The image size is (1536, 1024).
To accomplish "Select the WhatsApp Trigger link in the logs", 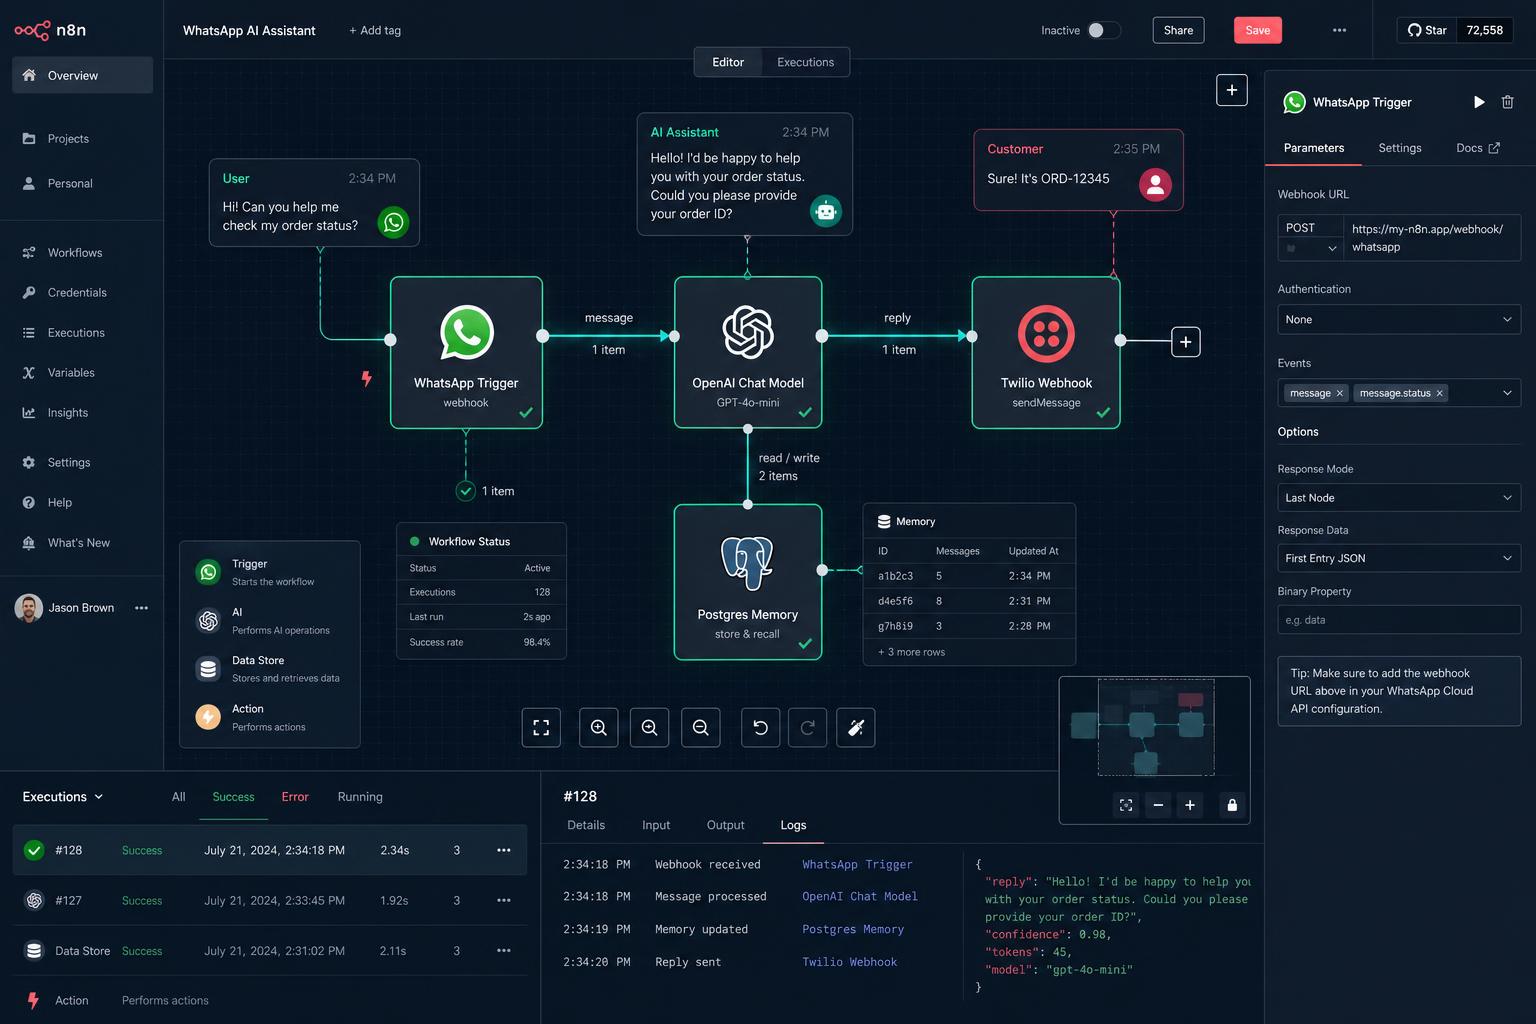I will (857, 864).
